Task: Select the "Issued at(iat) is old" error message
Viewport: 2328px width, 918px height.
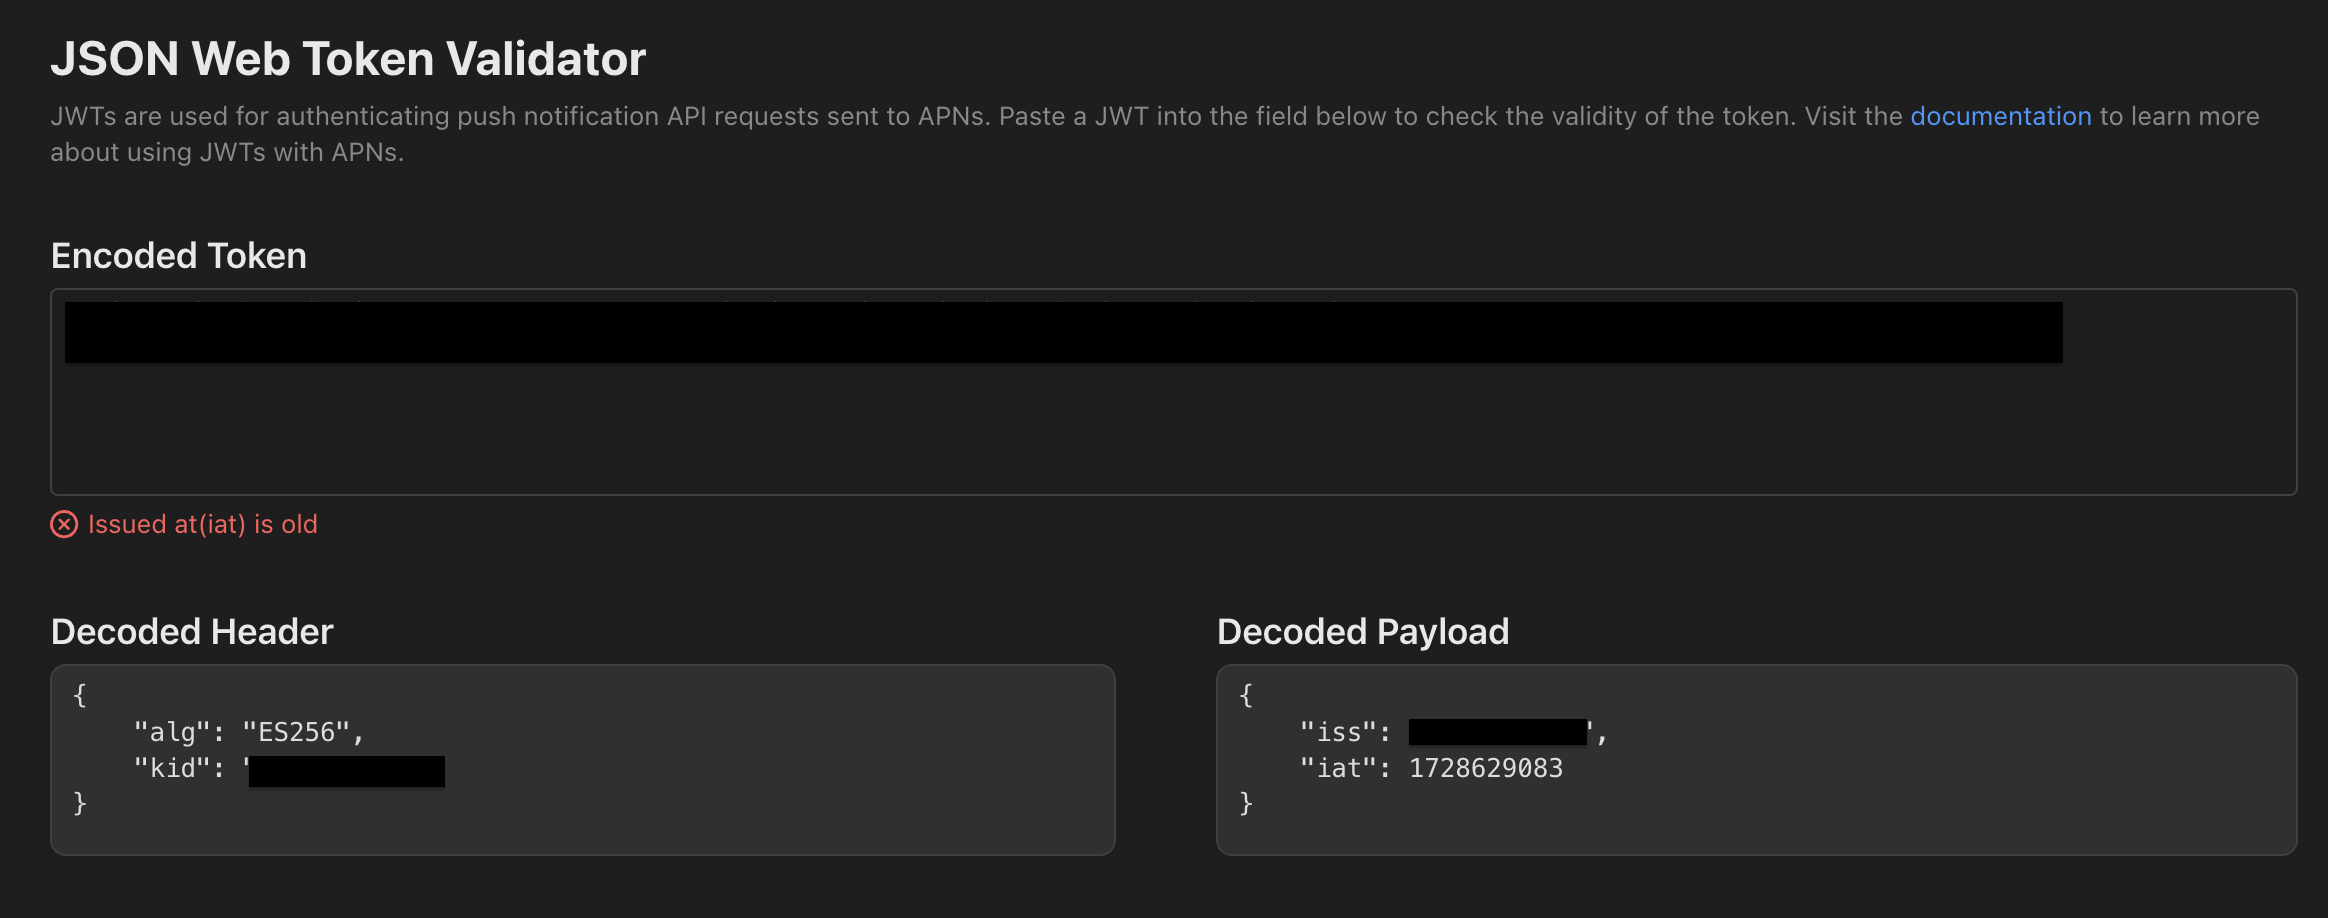Action: pos(202,524)
